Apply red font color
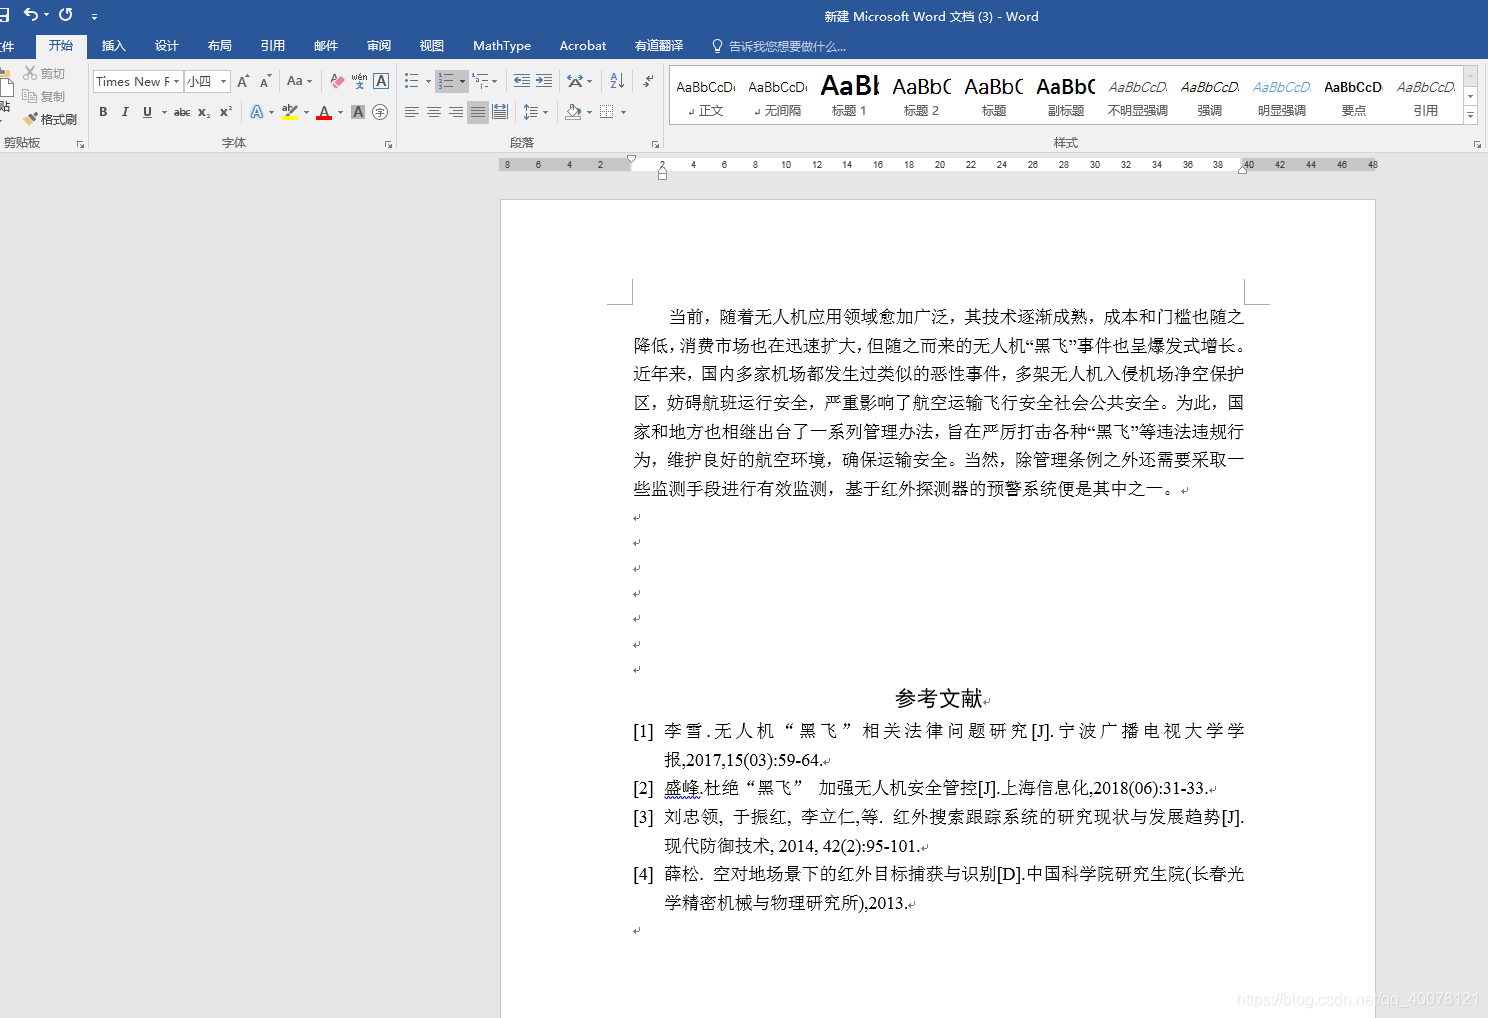This screenshot has width=1488, height=1018. (x=324, y=112)
